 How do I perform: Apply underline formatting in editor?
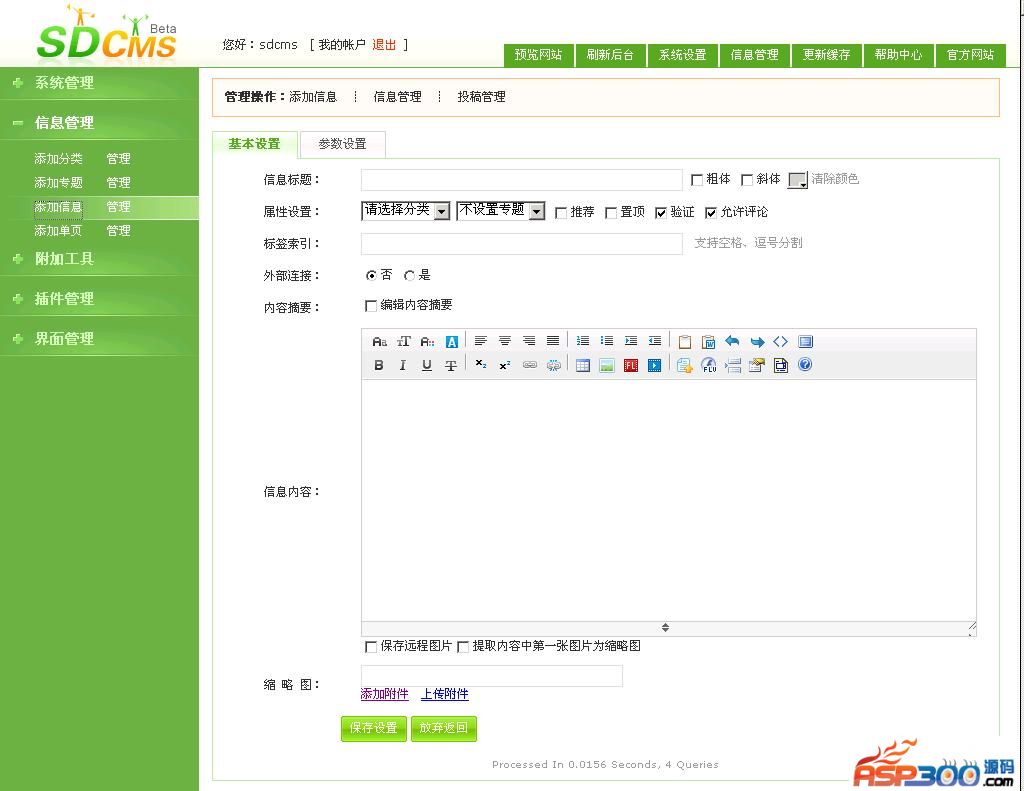point(426,366)
